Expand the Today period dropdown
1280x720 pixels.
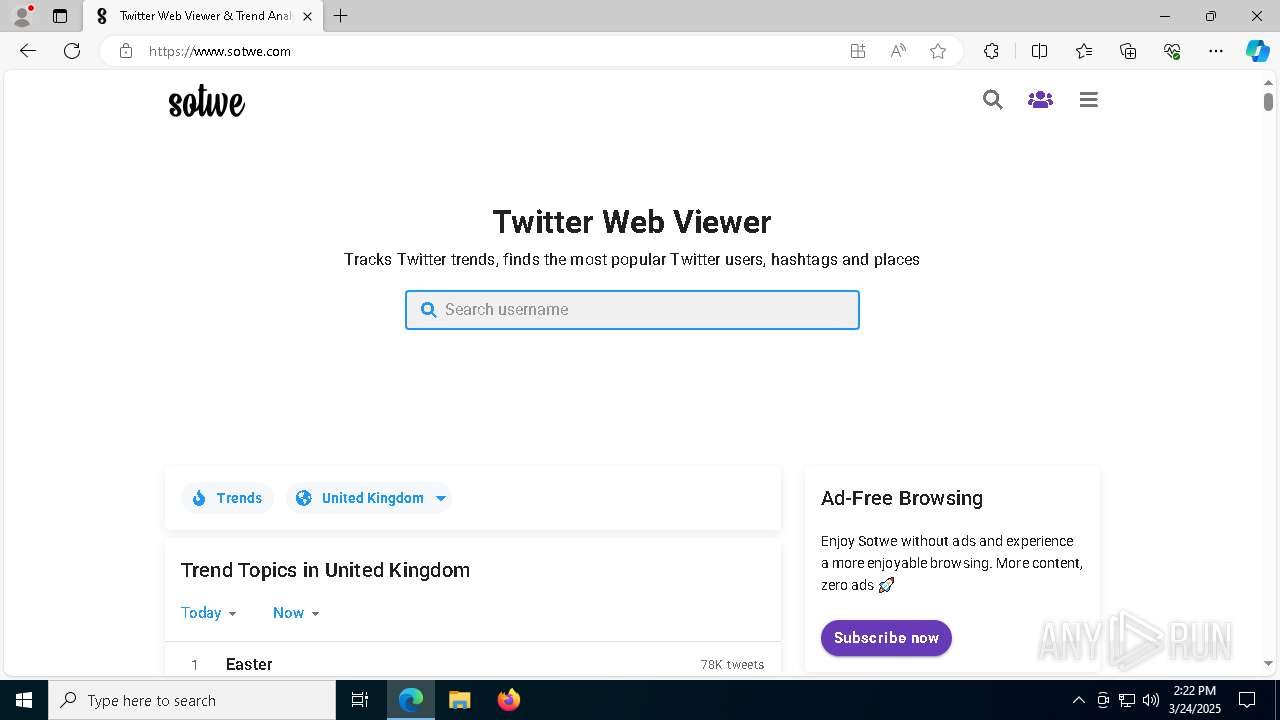pyautogui.click(x=209, y=613)
